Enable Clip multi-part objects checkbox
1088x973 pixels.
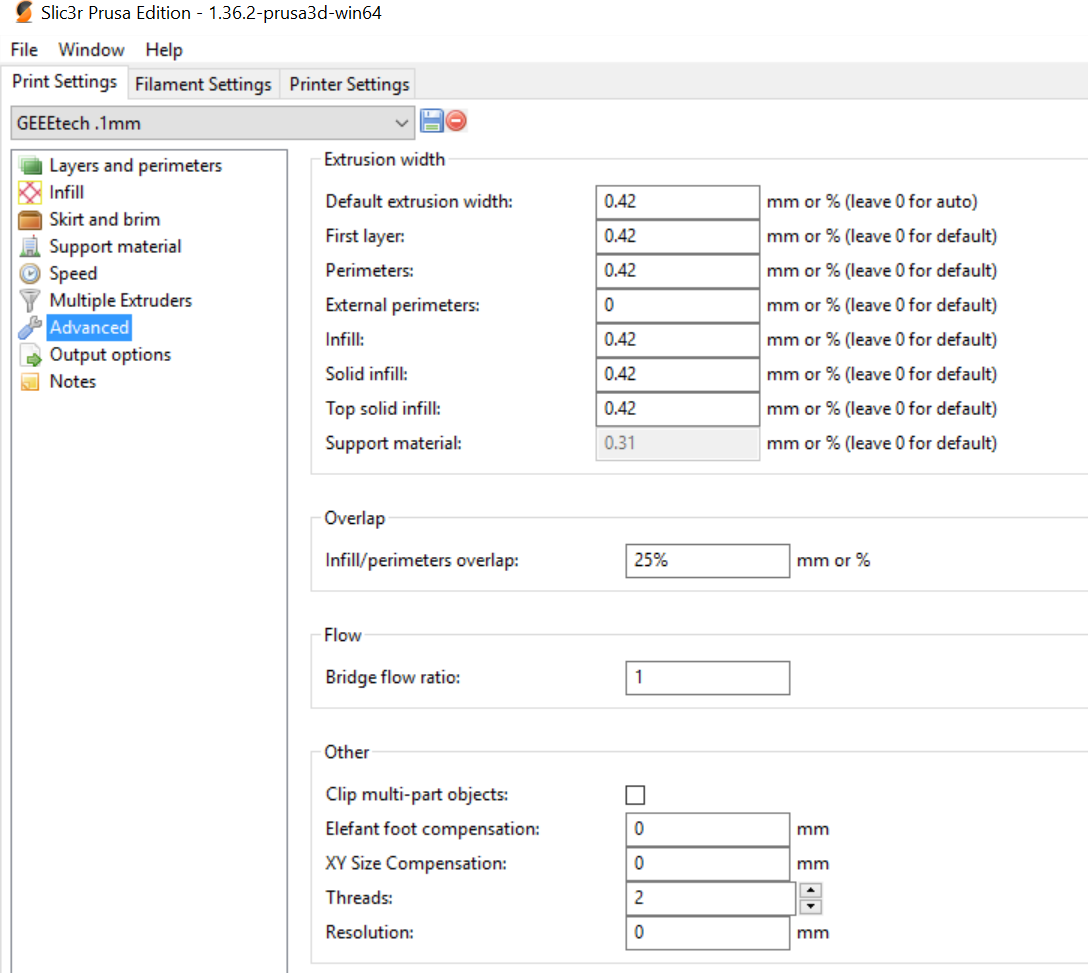coord(635,795)
